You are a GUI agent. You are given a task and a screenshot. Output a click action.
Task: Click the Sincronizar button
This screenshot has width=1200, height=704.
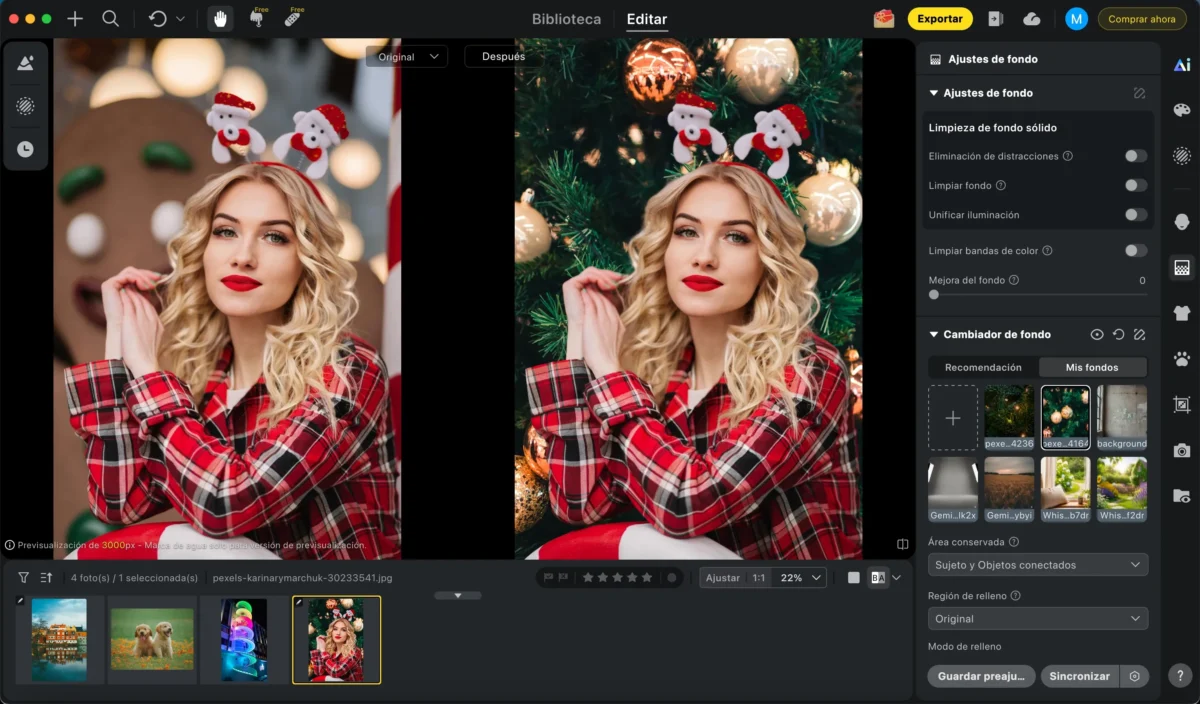pyautogui.click(x=1079, y=676)
